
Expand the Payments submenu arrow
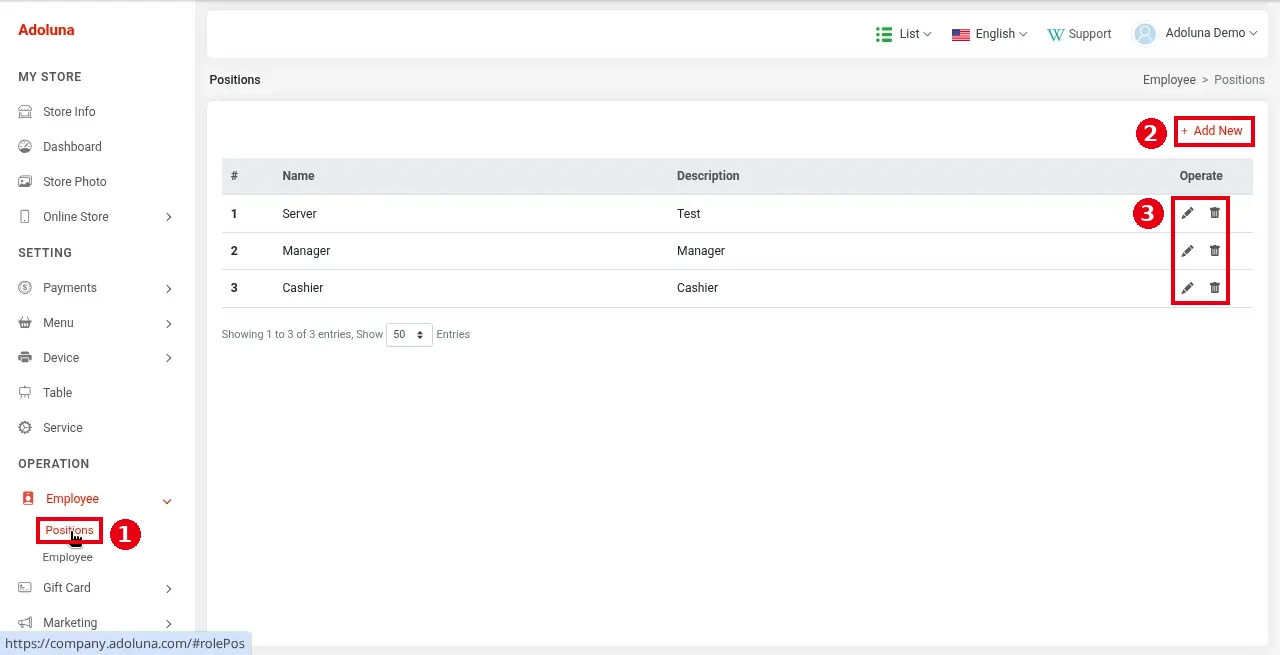click(168, 288)
